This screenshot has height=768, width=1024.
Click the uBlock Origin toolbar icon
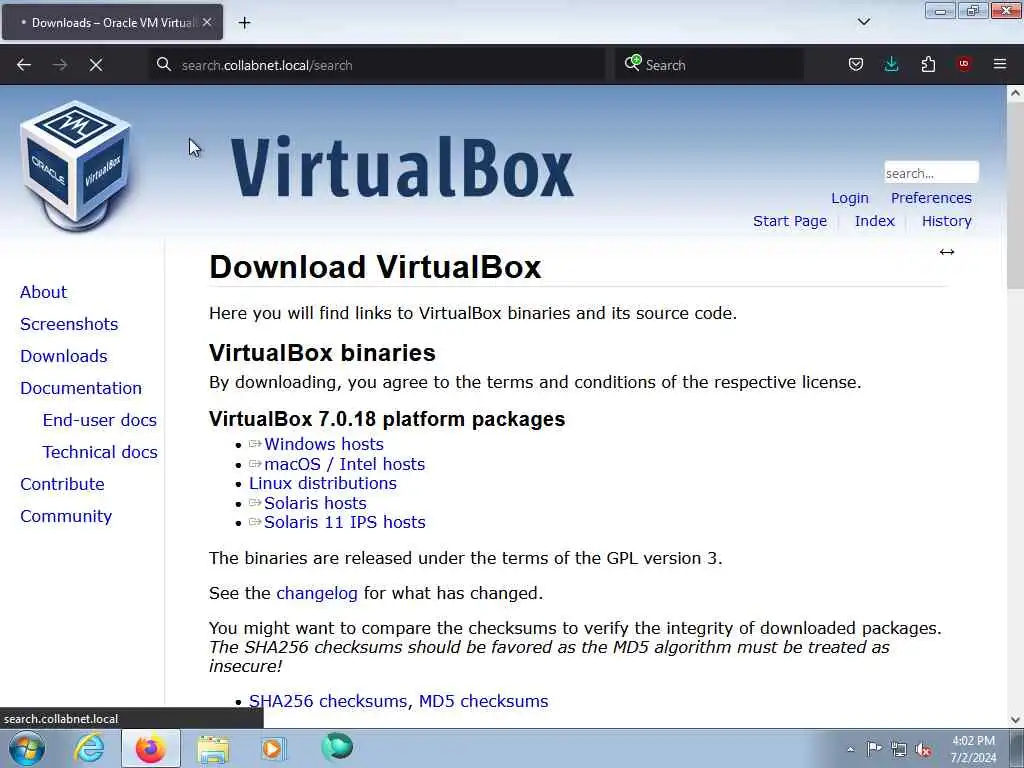pyautogui.click(x=964, y=64)
